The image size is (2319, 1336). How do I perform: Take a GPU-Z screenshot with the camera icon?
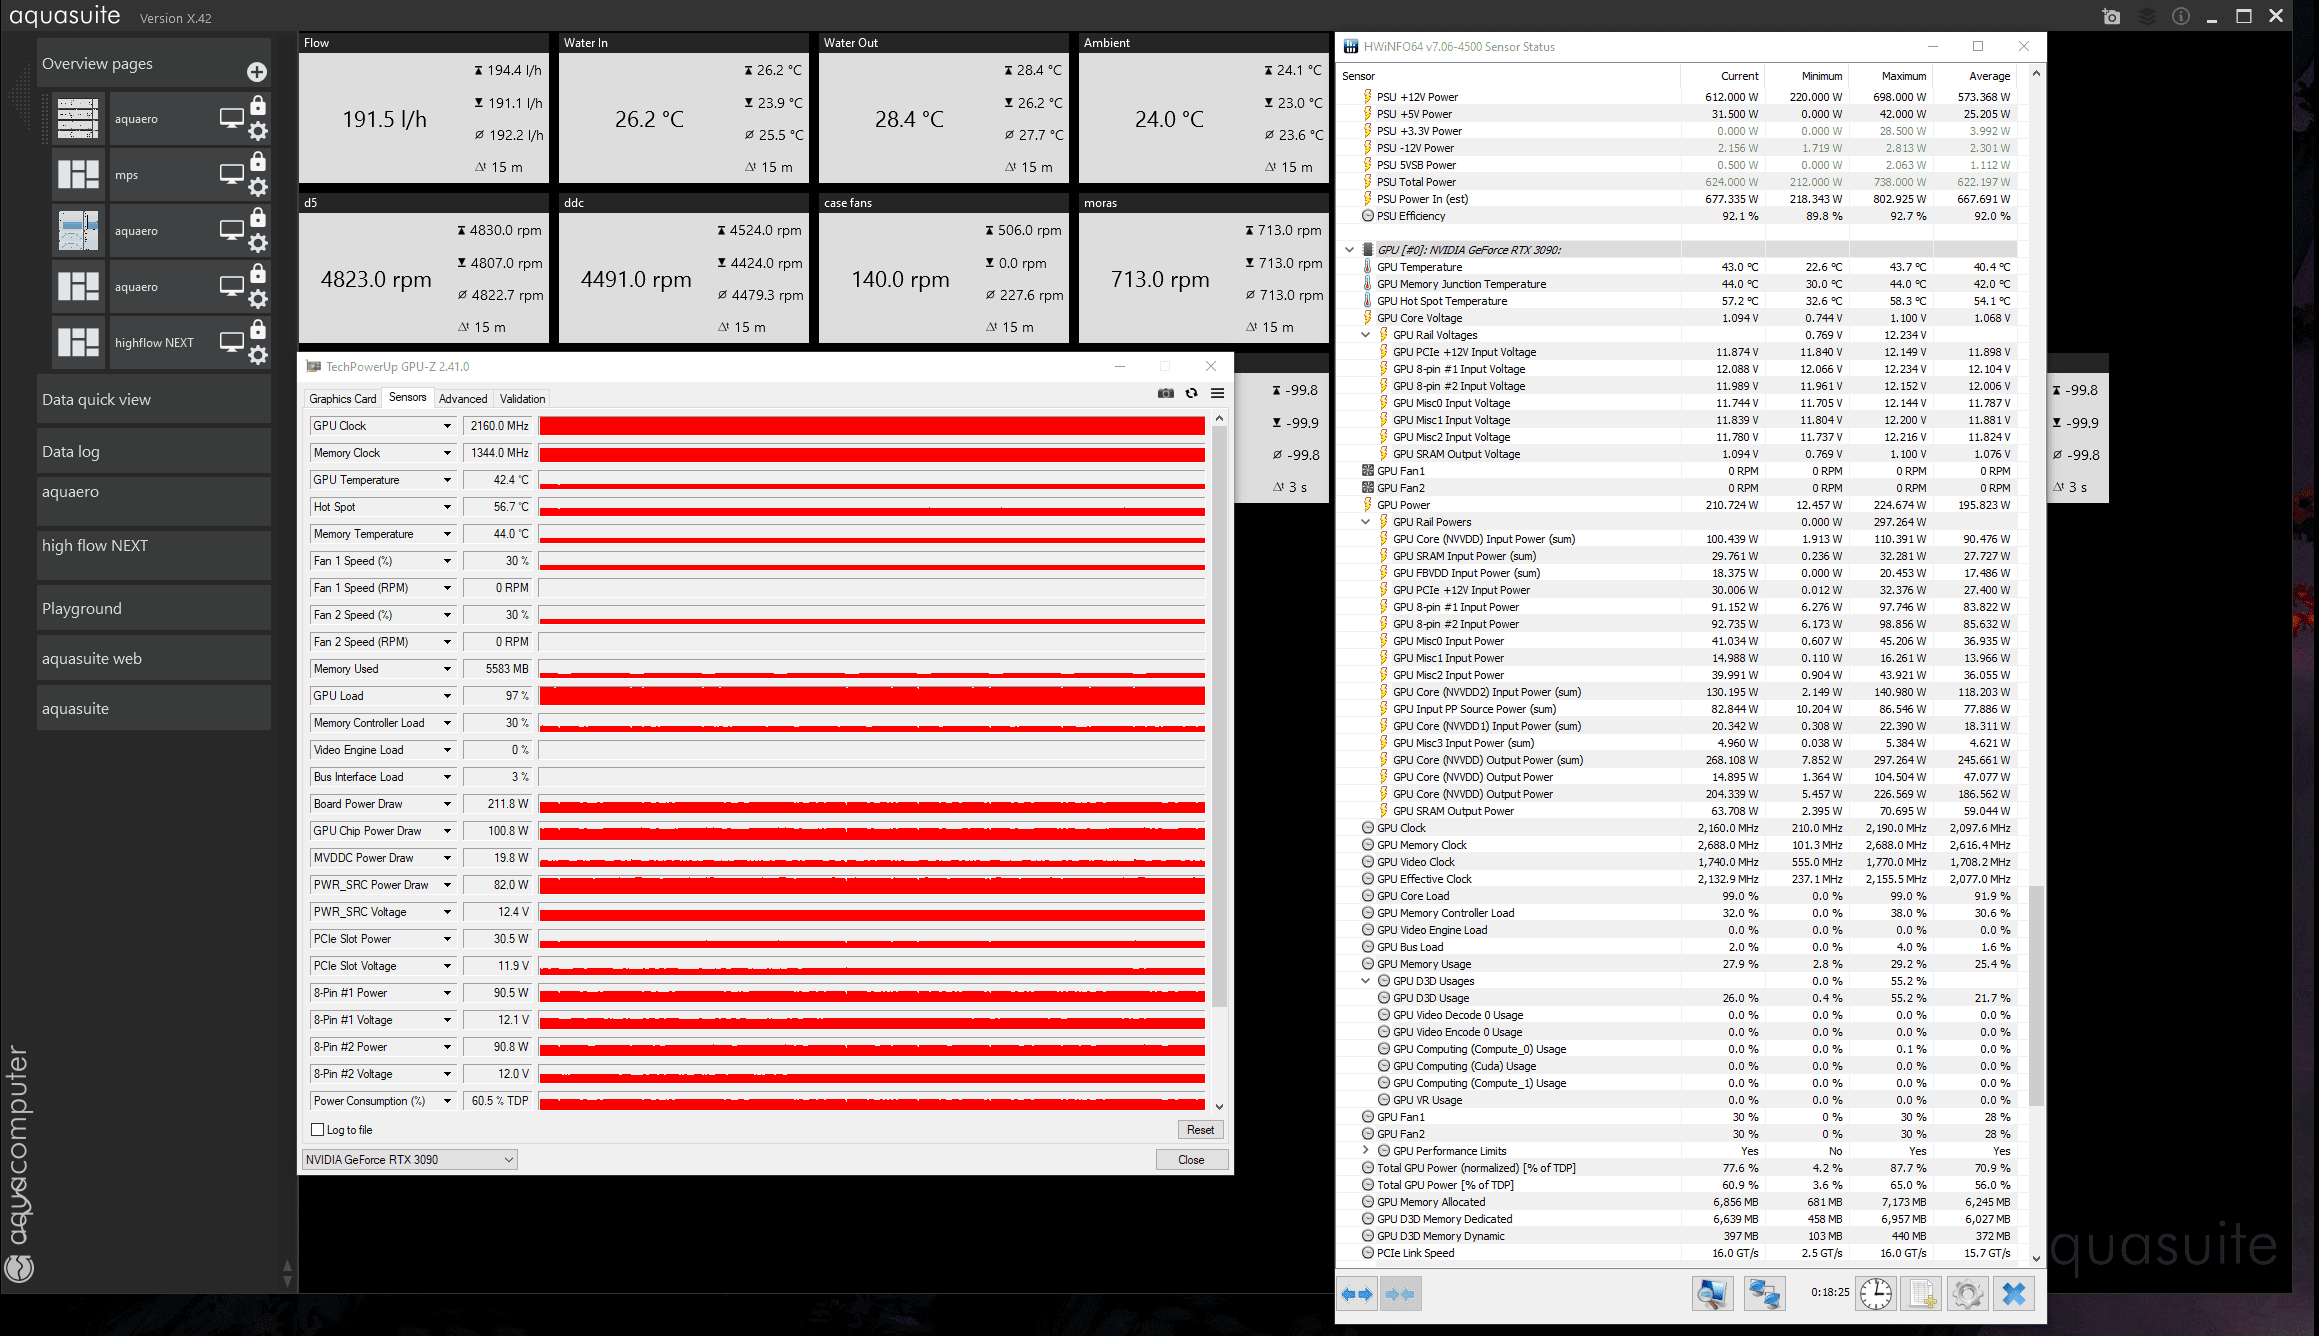pos(1165,393)
